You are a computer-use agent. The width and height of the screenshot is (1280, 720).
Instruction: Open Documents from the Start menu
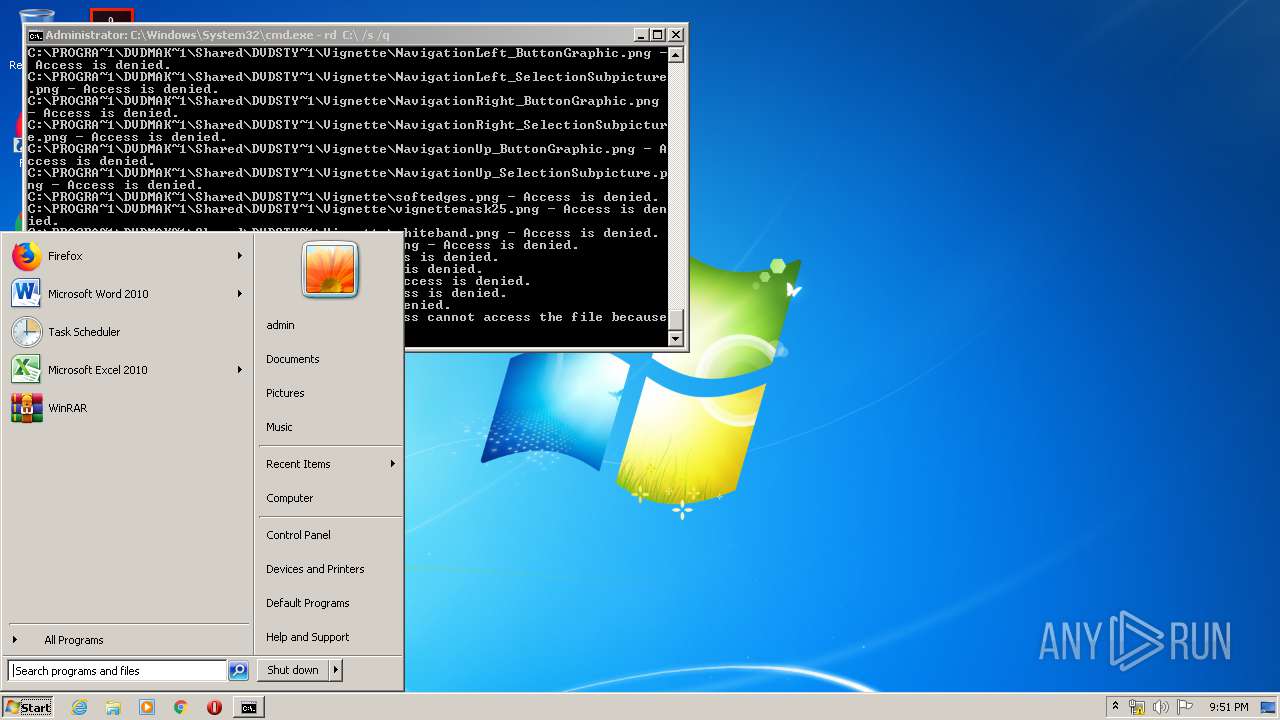coord(330,359)
